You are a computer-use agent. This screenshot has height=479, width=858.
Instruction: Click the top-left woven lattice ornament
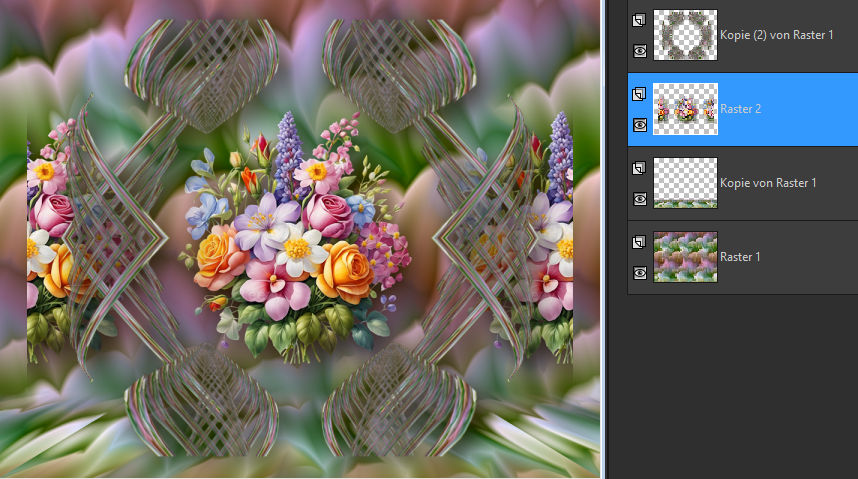pyautogui.click(x=200, y=75)
